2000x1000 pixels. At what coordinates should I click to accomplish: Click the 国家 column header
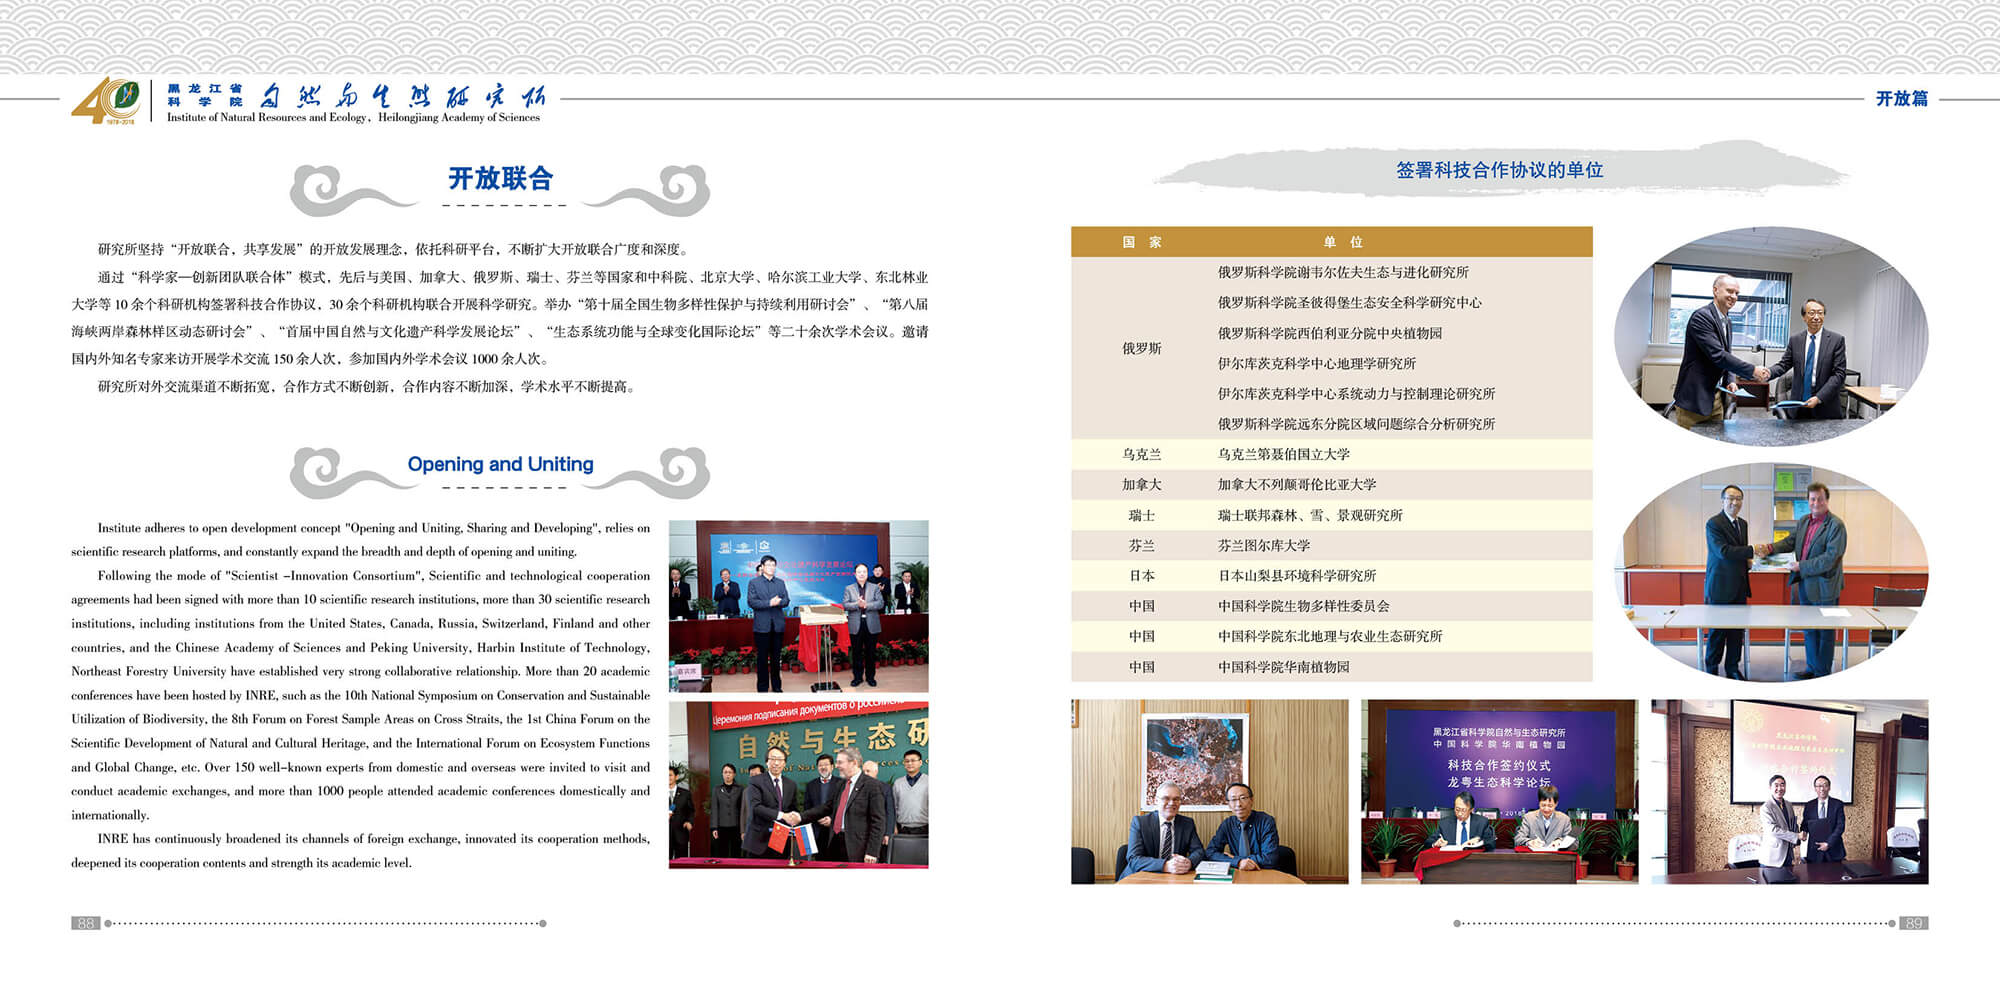[1141, 242]
